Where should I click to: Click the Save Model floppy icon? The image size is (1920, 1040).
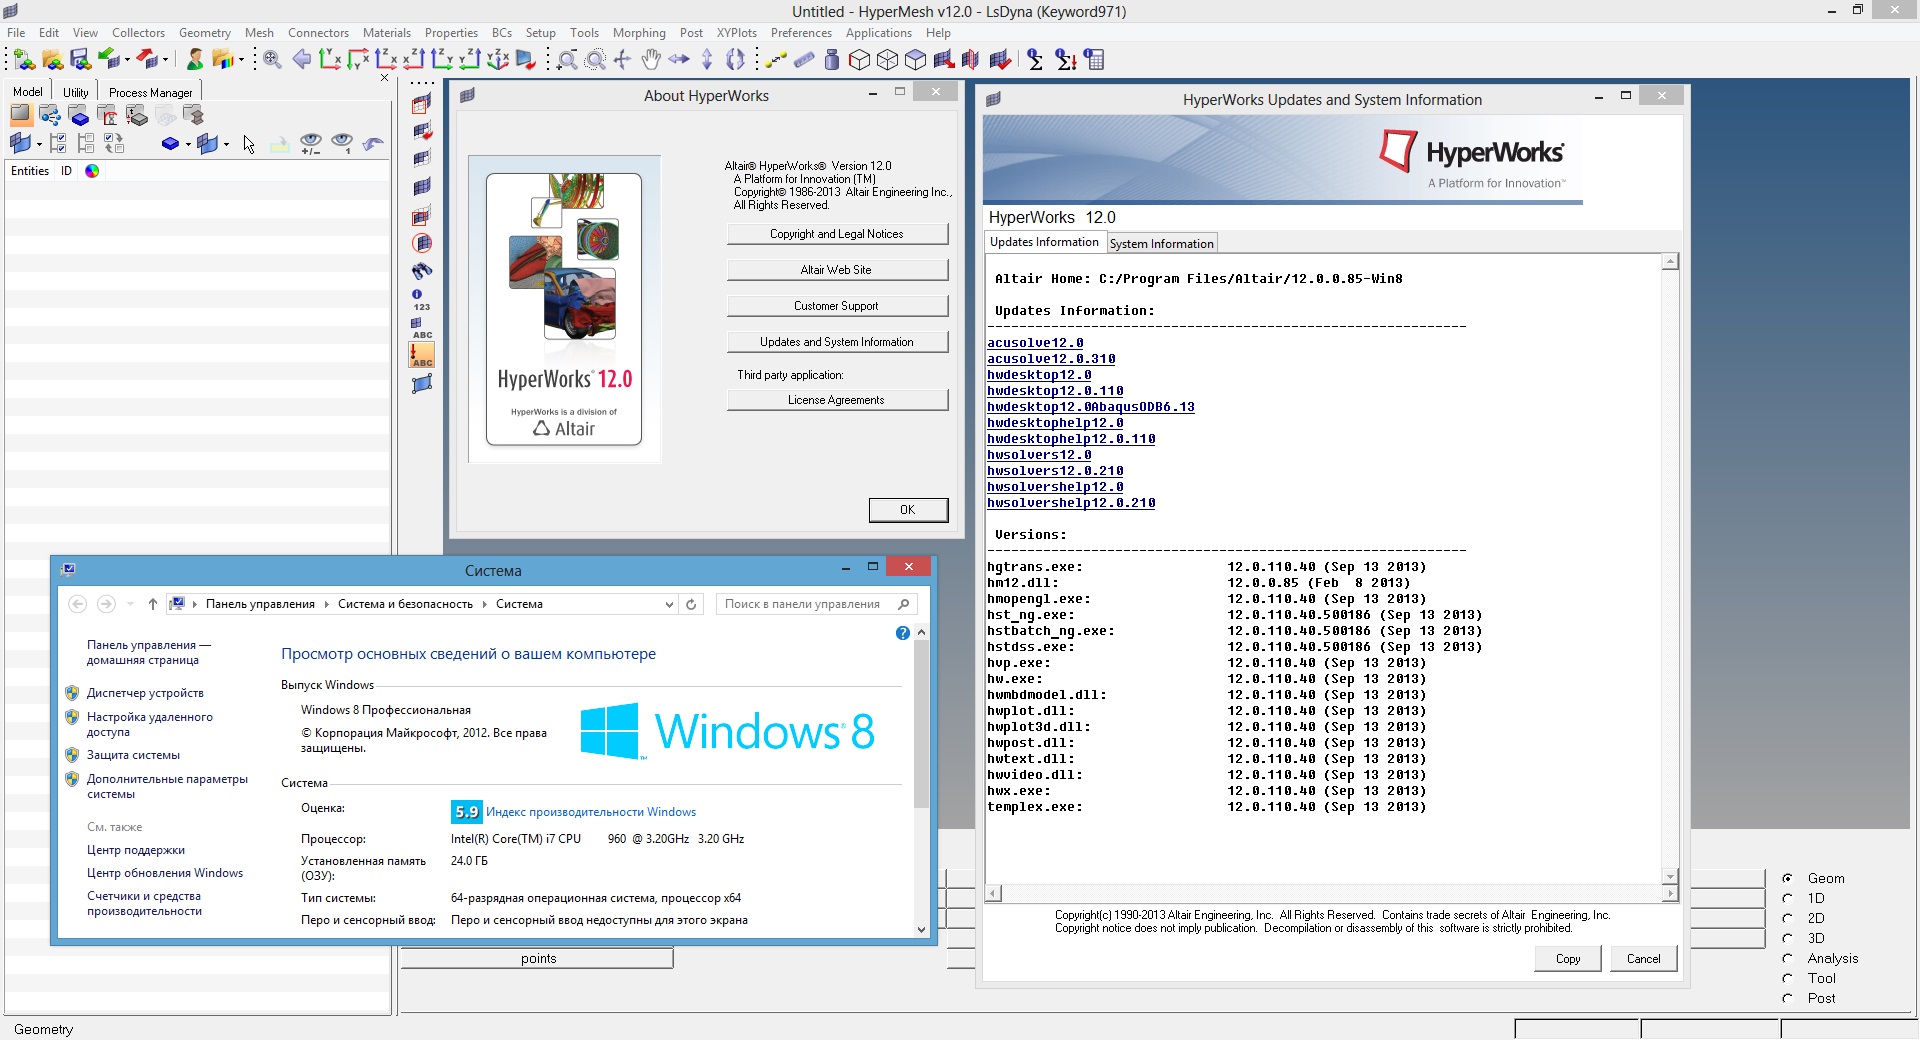point(80,60)
